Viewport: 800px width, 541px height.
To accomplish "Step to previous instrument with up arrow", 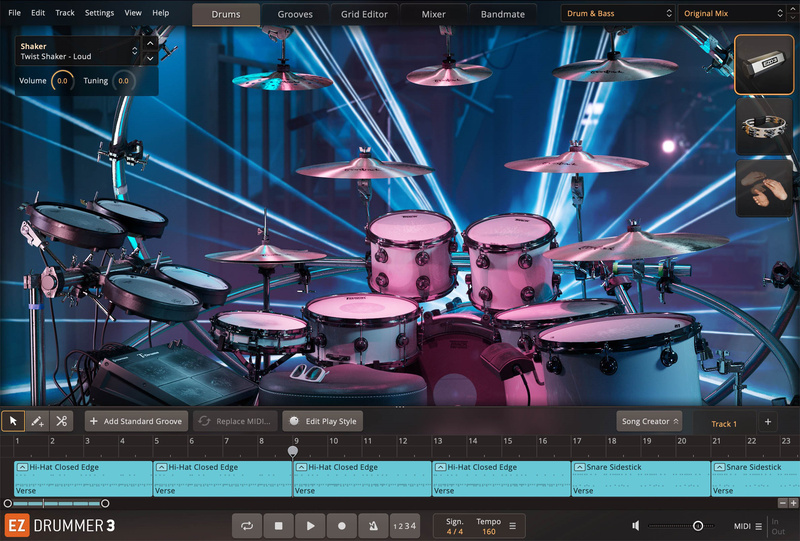I will click(150, 44).
